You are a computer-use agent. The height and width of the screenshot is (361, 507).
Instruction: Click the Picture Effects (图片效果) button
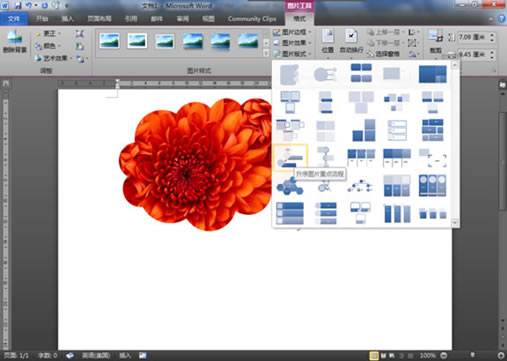(x=292, y=43)
